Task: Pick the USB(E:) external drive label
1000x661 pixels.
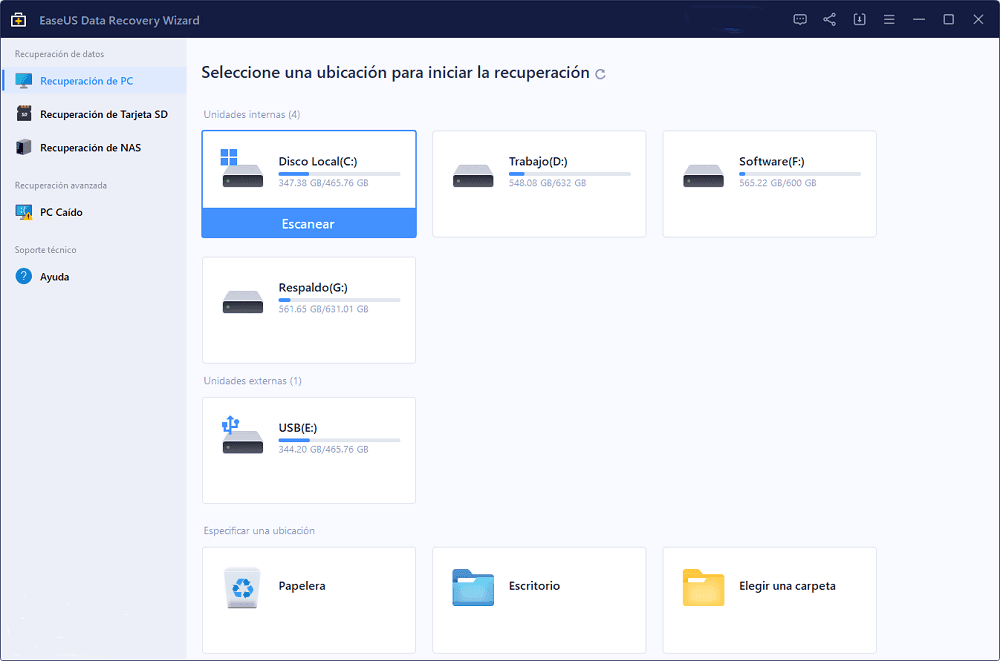Action: tap(298, 427)
